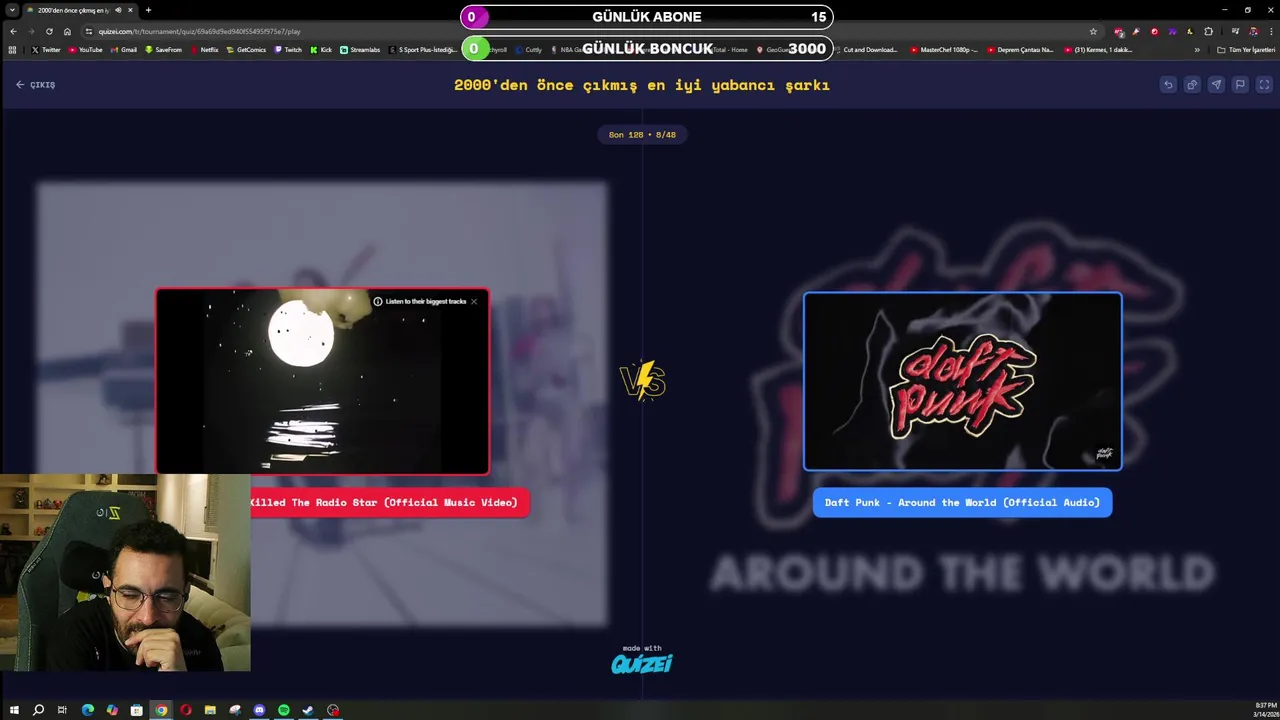Screen dimensions: 1280x720
Task: Click the flag report icon
Action: (x=1240, y=85)
